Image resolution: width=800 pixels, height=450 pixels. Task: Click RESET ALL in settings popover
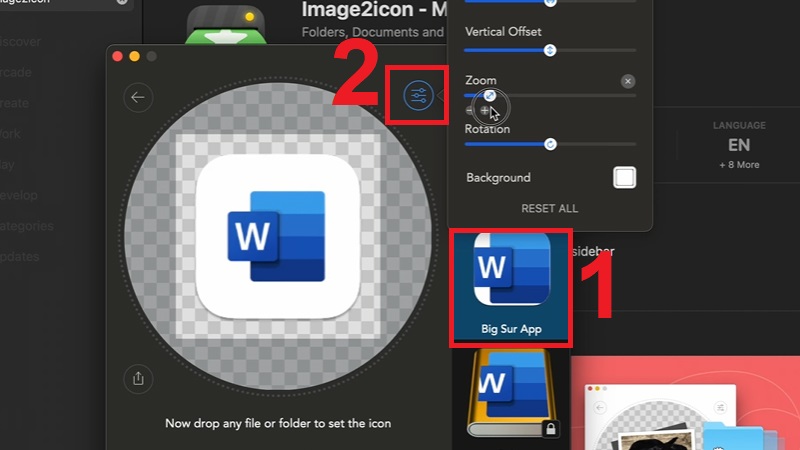pyautogui.click(x=549, y=209)
